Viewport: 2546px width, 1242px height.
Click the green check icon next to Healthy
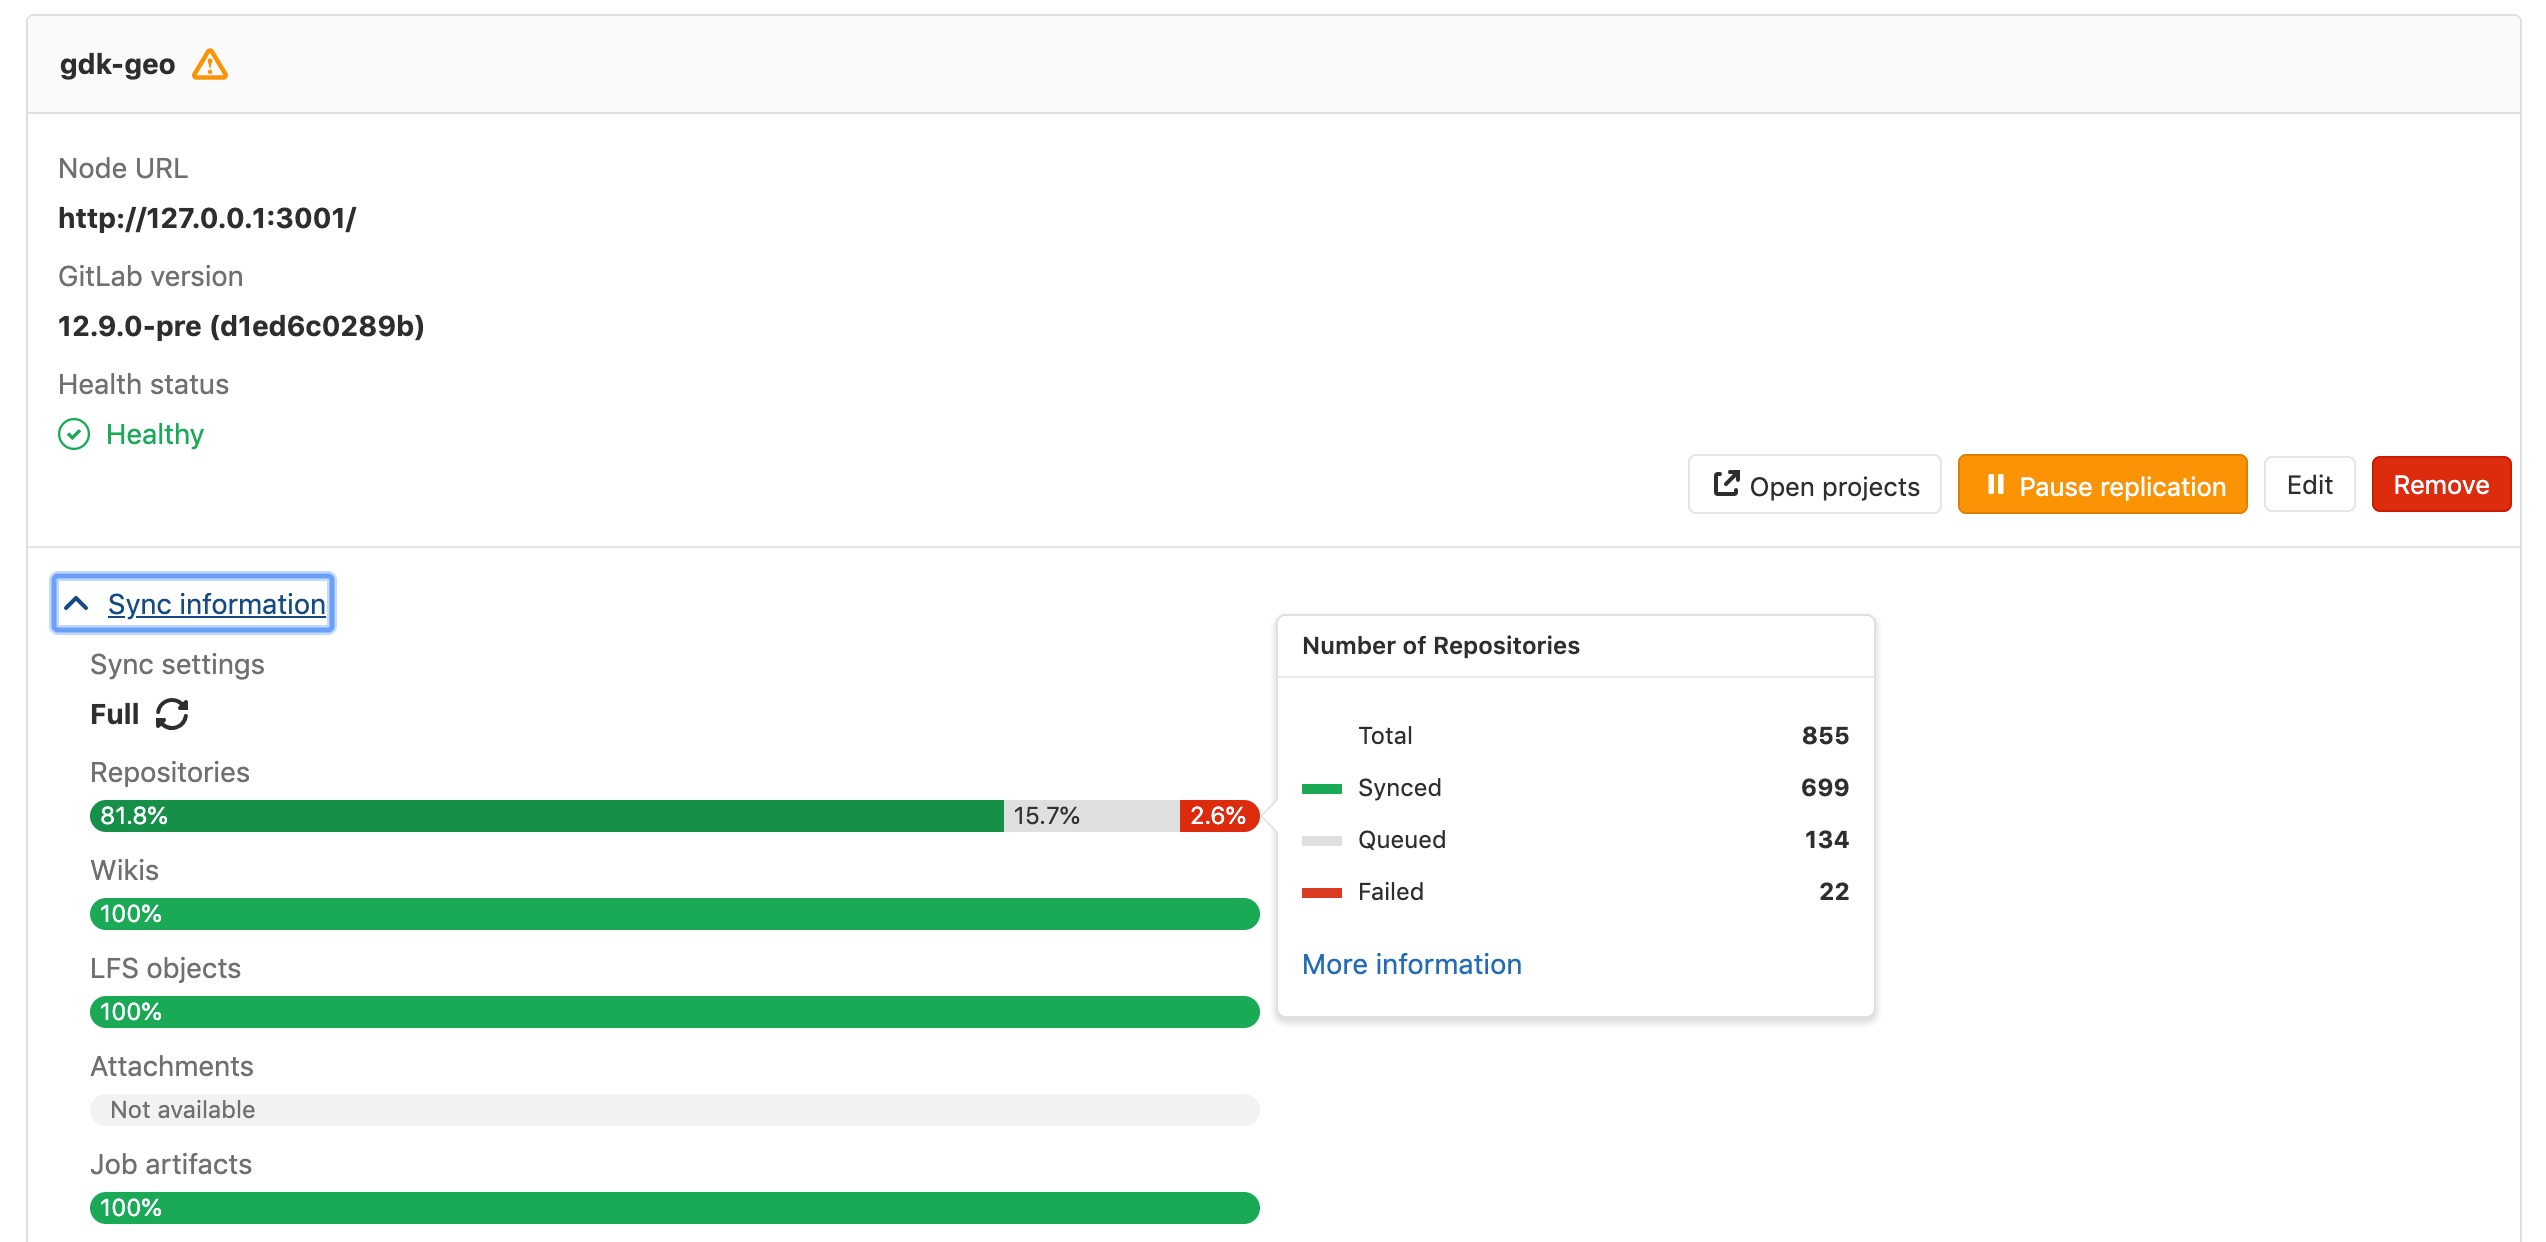point(72,434)
